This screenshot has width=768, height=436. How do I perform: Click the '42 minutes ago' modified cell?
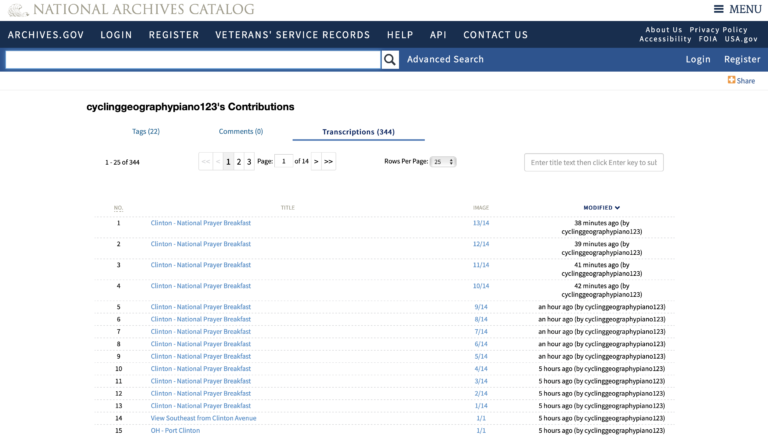(601, 291)
